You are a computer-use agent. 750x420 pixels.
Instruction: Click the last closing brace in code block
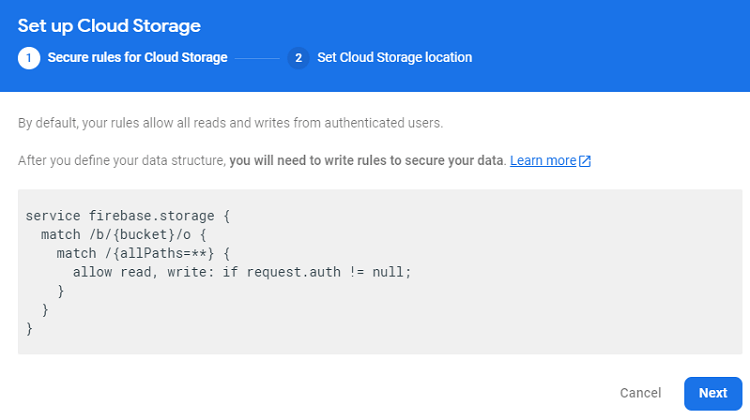(x=30, y=328)
